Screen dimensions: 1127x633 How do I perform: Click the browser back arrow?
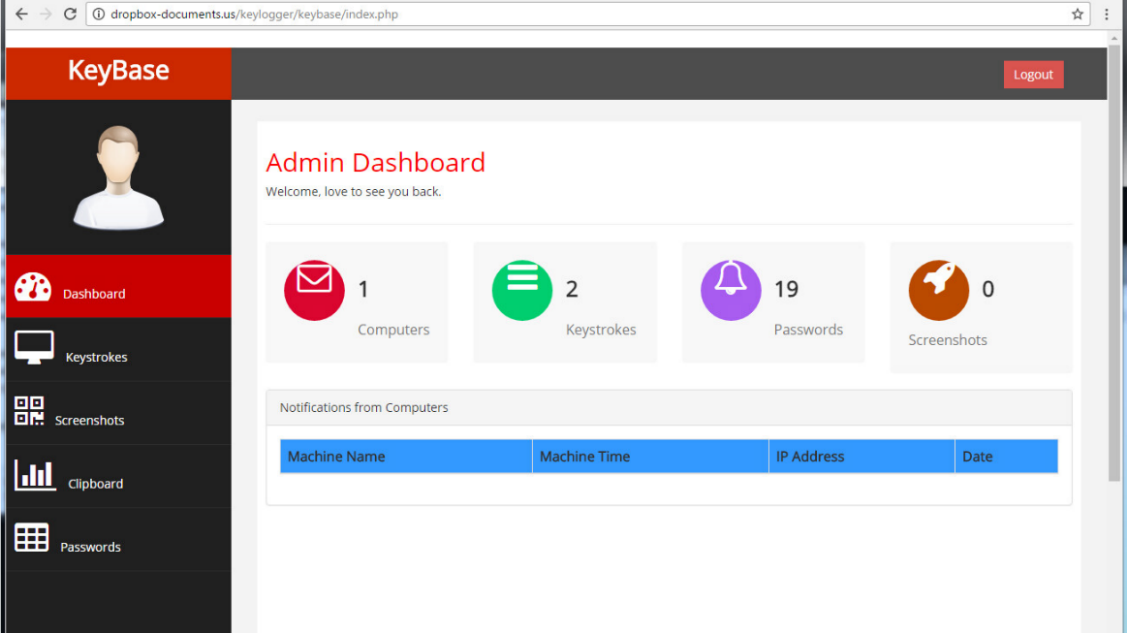[x=22, y=14]
